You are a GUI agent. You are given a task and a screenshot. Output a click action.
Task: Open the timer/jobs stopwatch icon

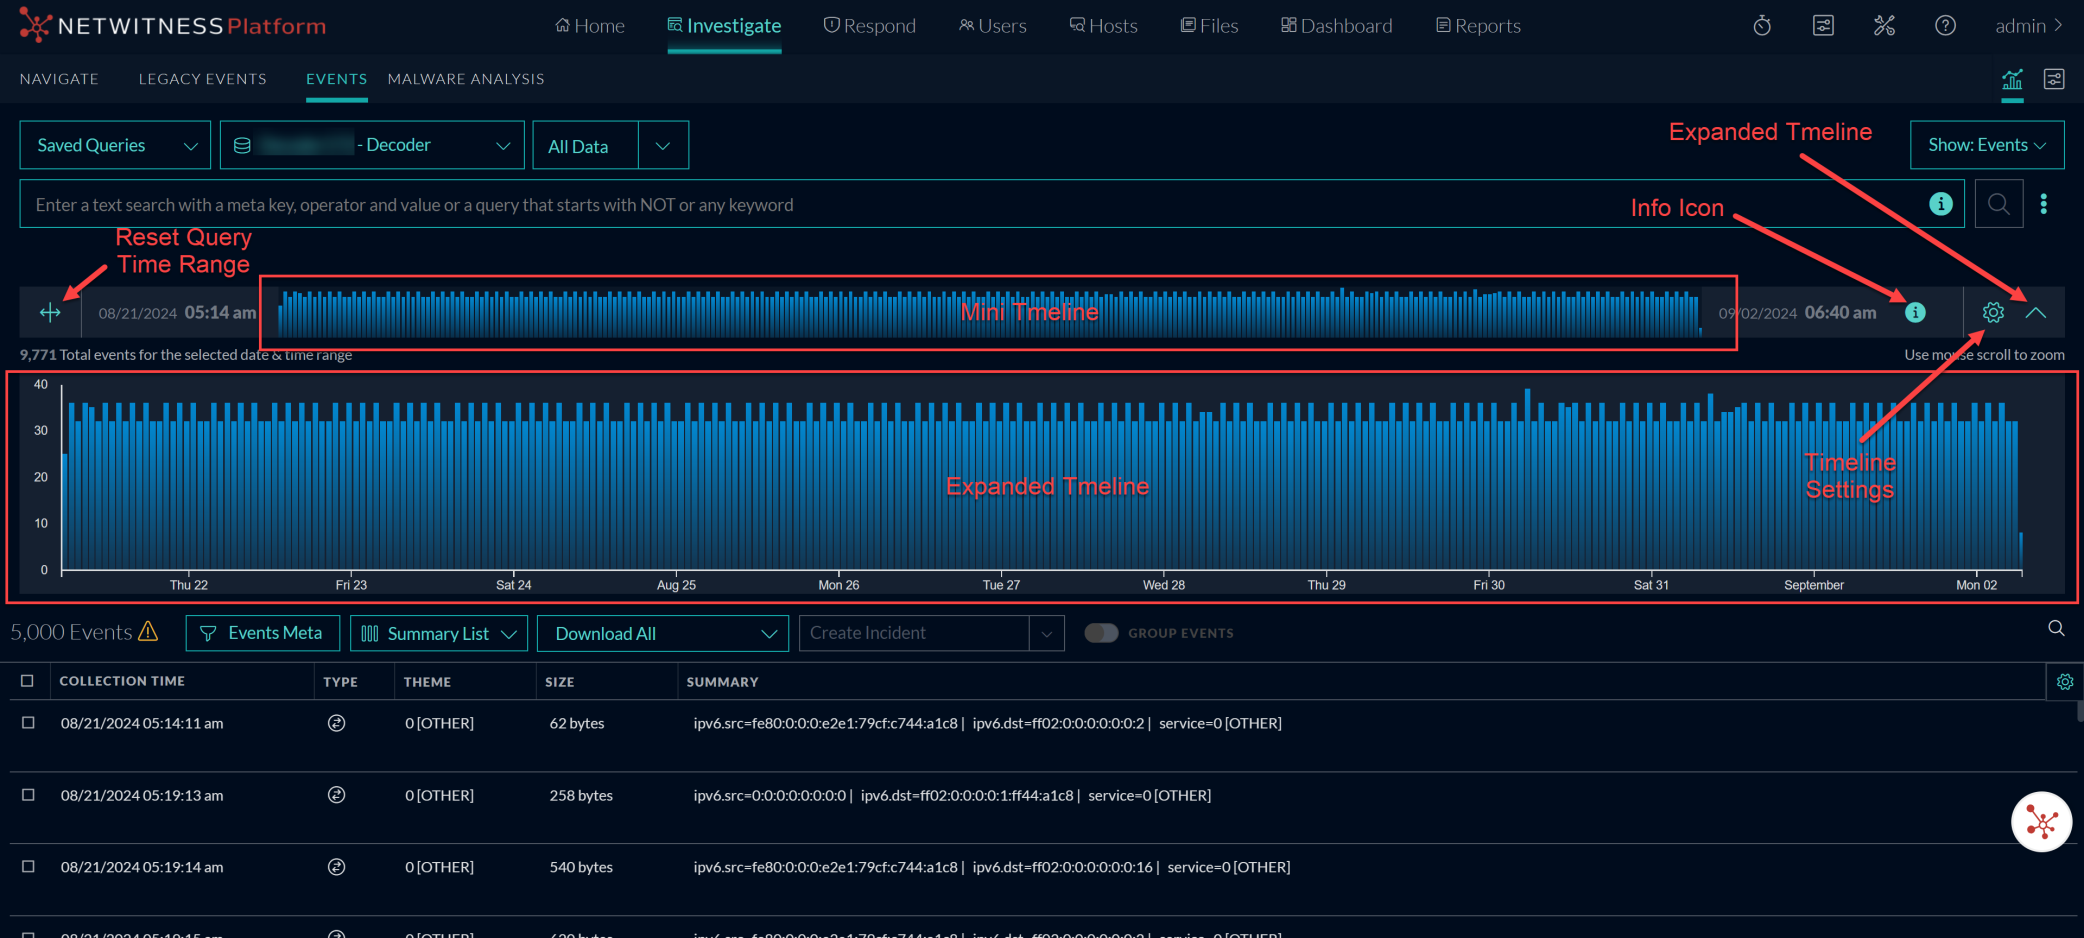[x=1761, y=25]
